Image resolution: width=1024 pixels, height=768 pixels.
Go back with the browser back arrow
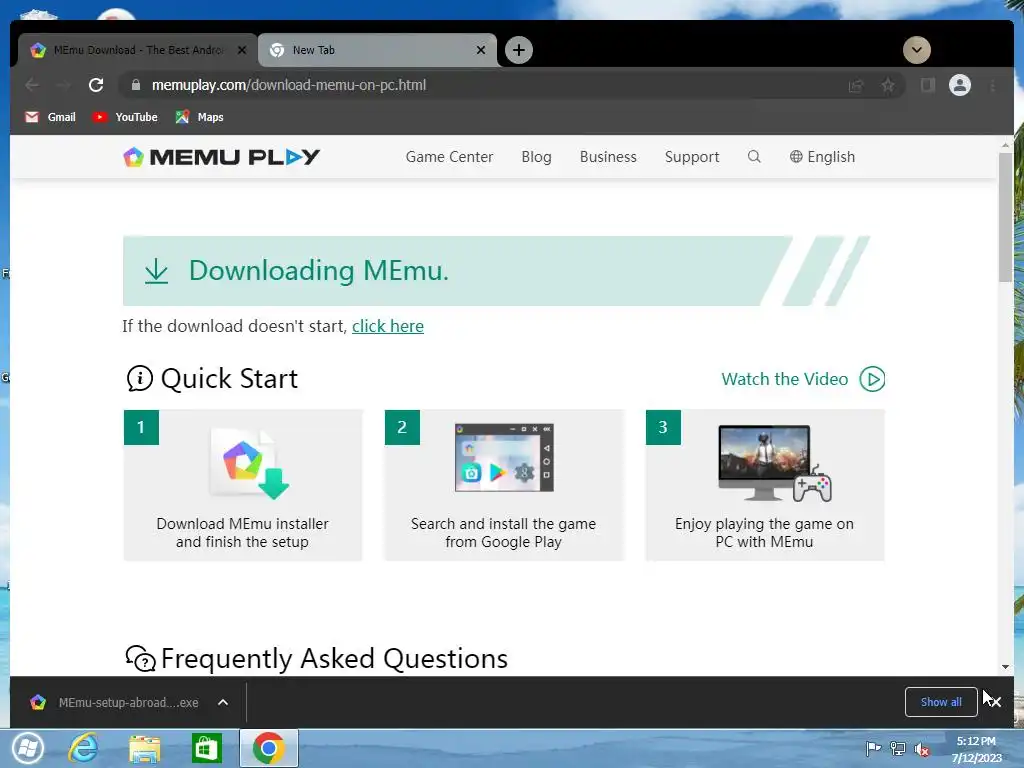[32, 85]
